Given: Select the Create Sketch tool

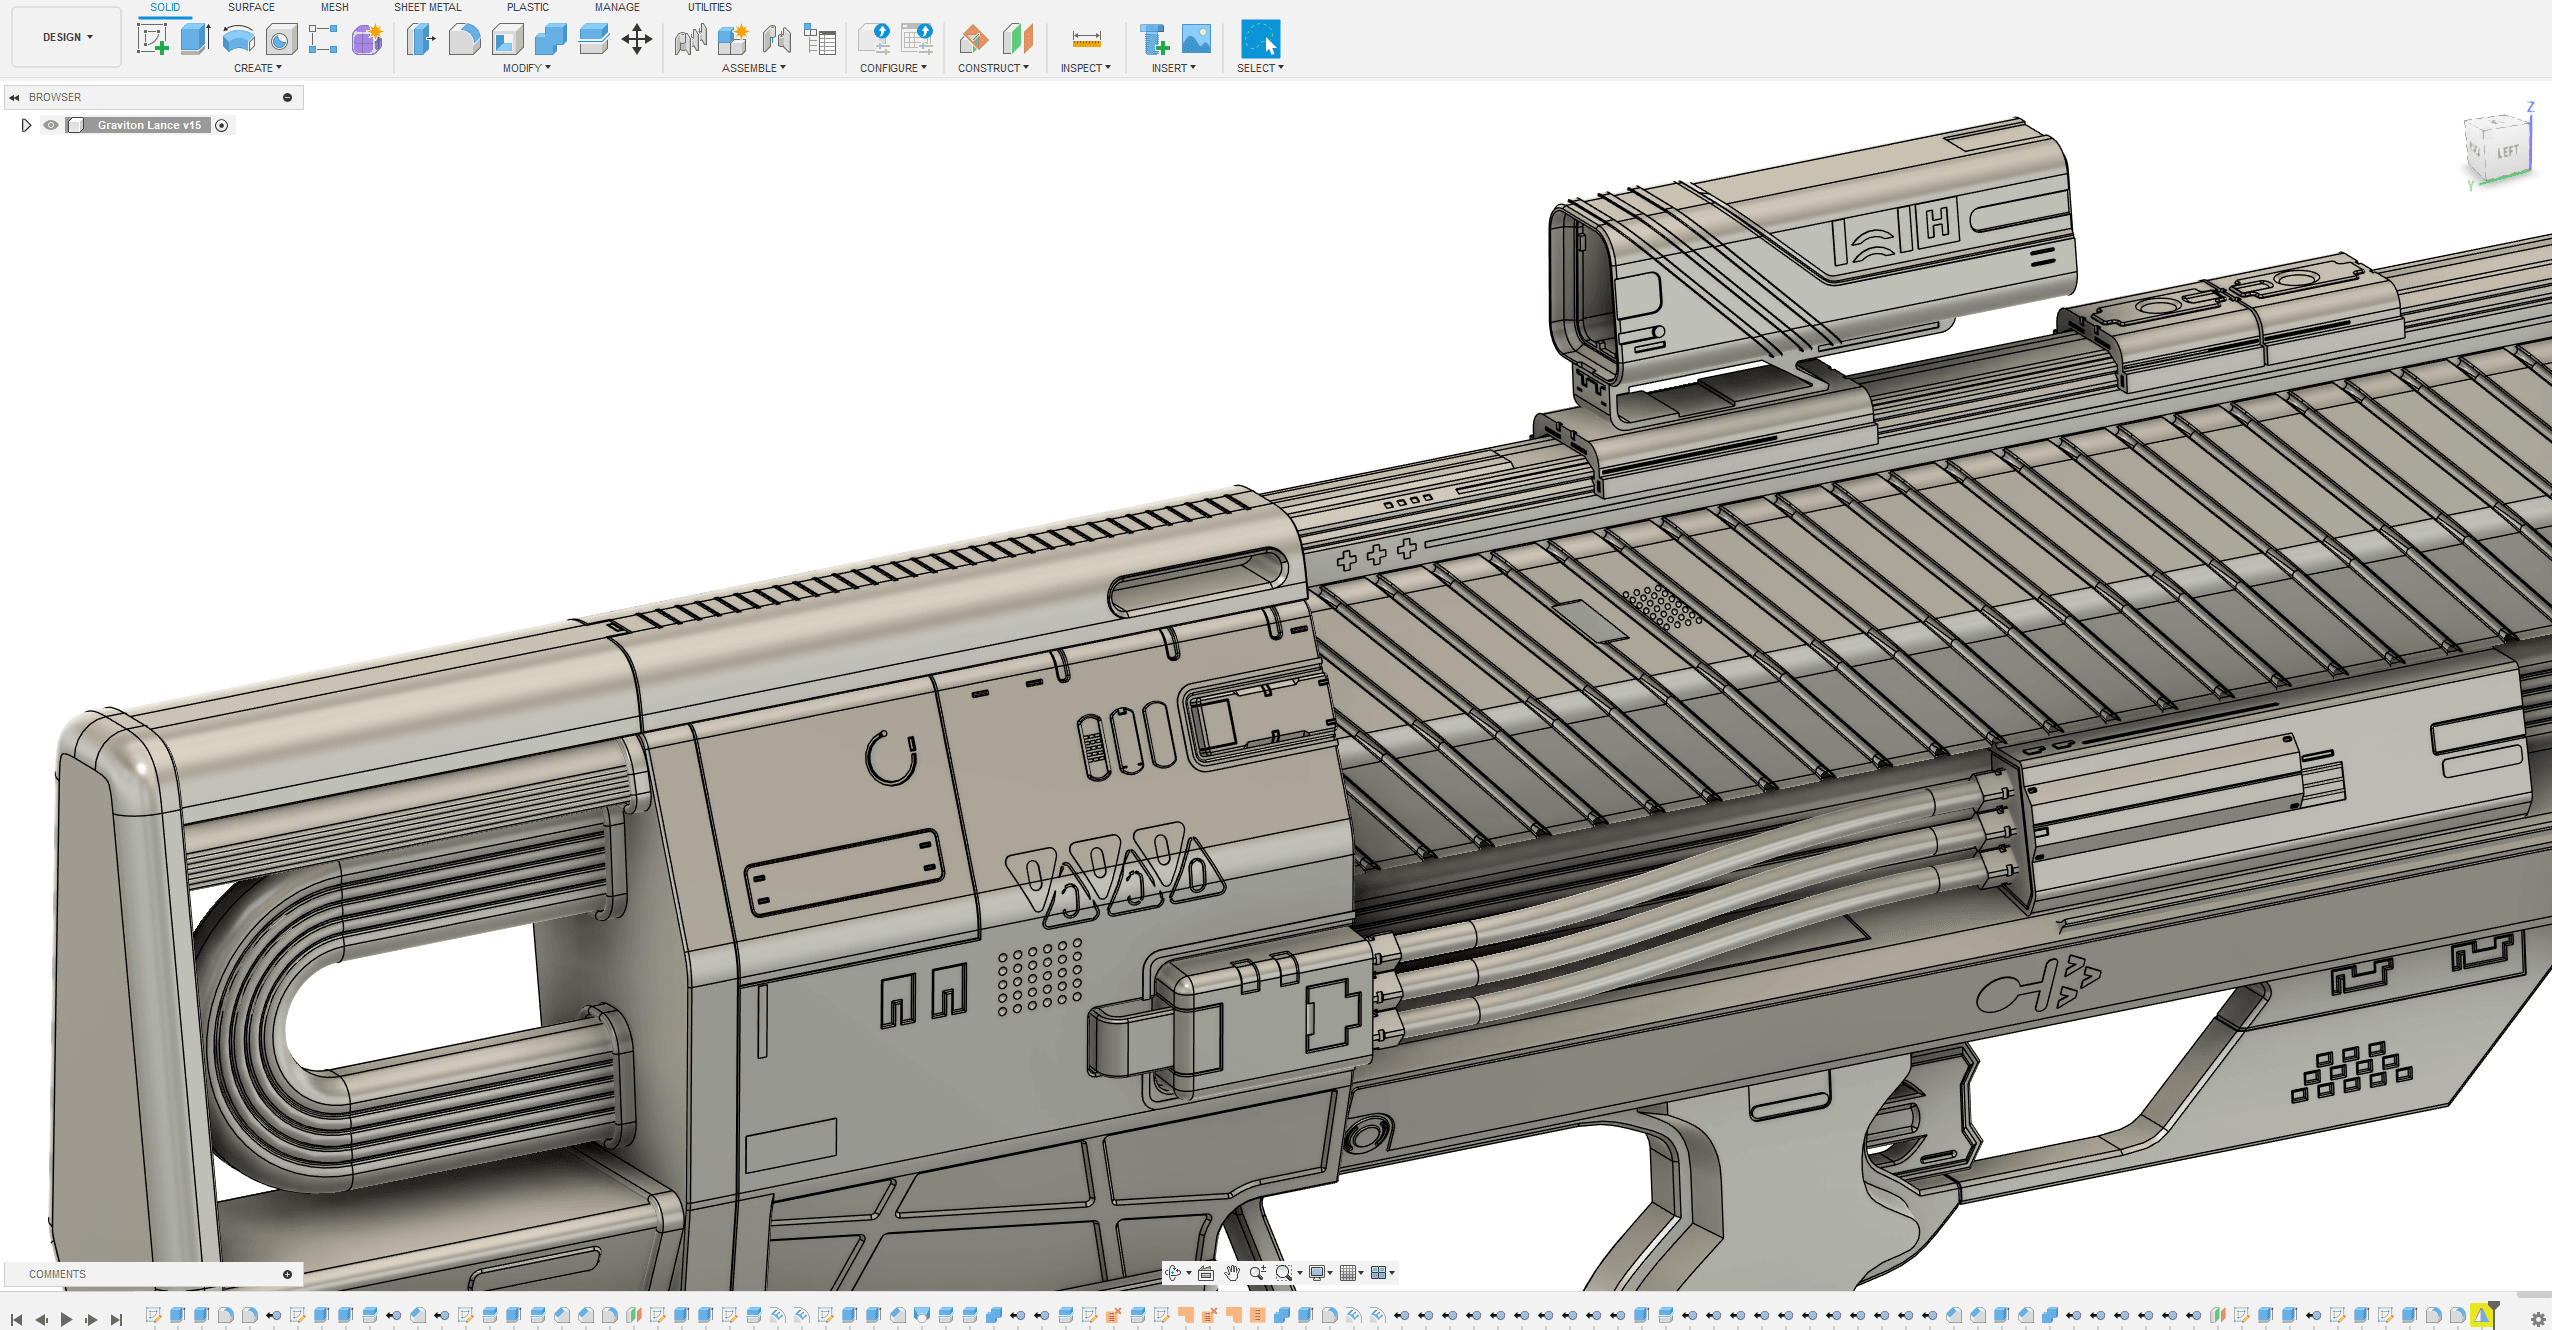Looking at the screenshot, I should pyautogui.click(x=152, y=40).
